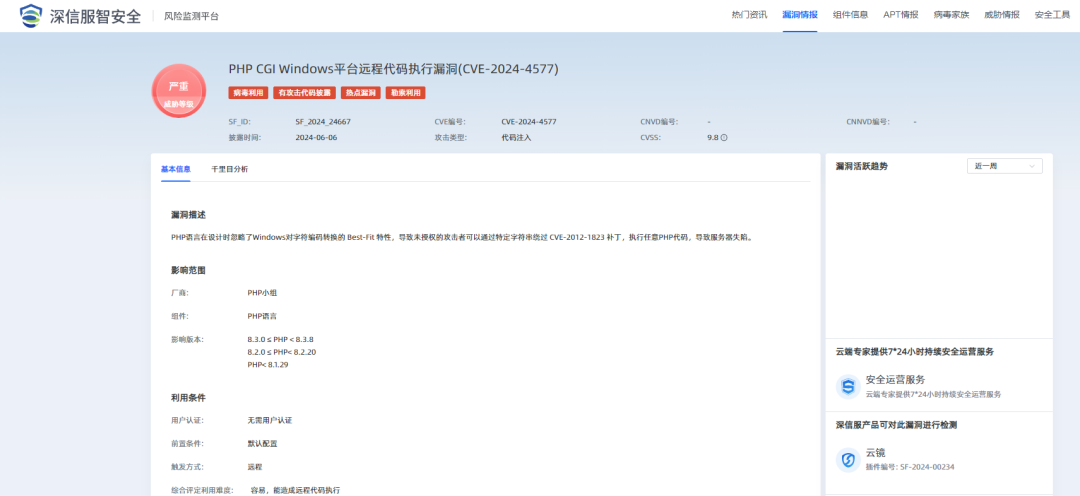Click the component value PHP语言
The image size is (1080, 496).
[262, 316]
